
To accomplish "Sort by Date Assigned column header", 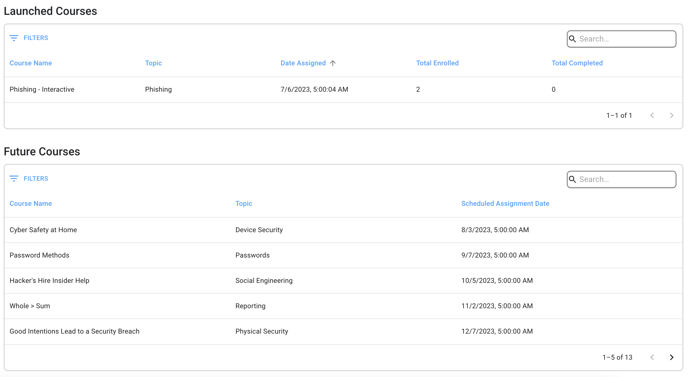I will click(x=303, y=63).
